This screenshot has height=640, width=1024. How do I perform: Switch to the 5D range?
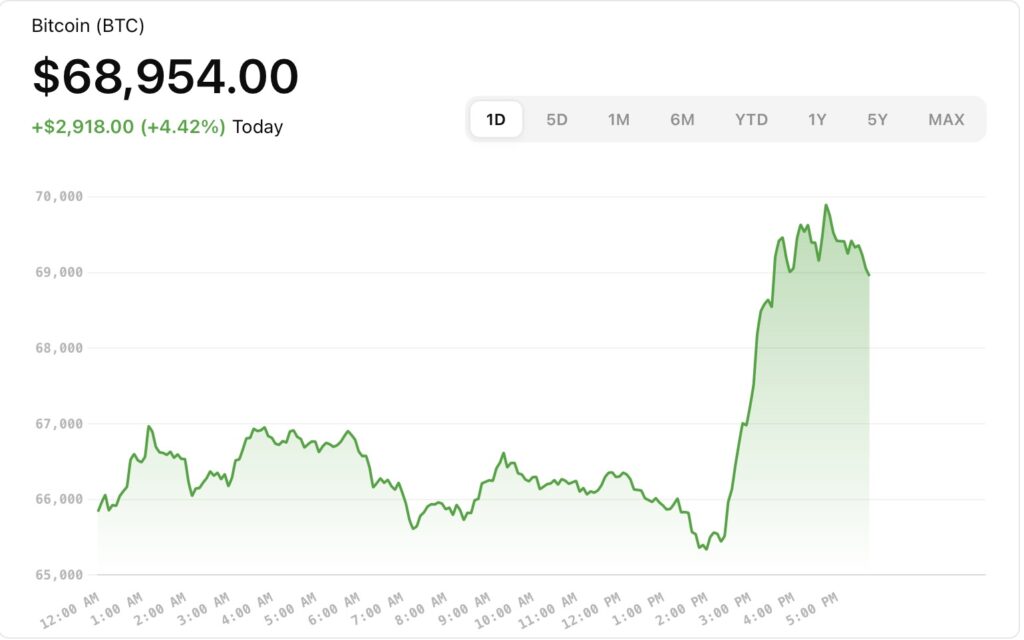(557, 120)
